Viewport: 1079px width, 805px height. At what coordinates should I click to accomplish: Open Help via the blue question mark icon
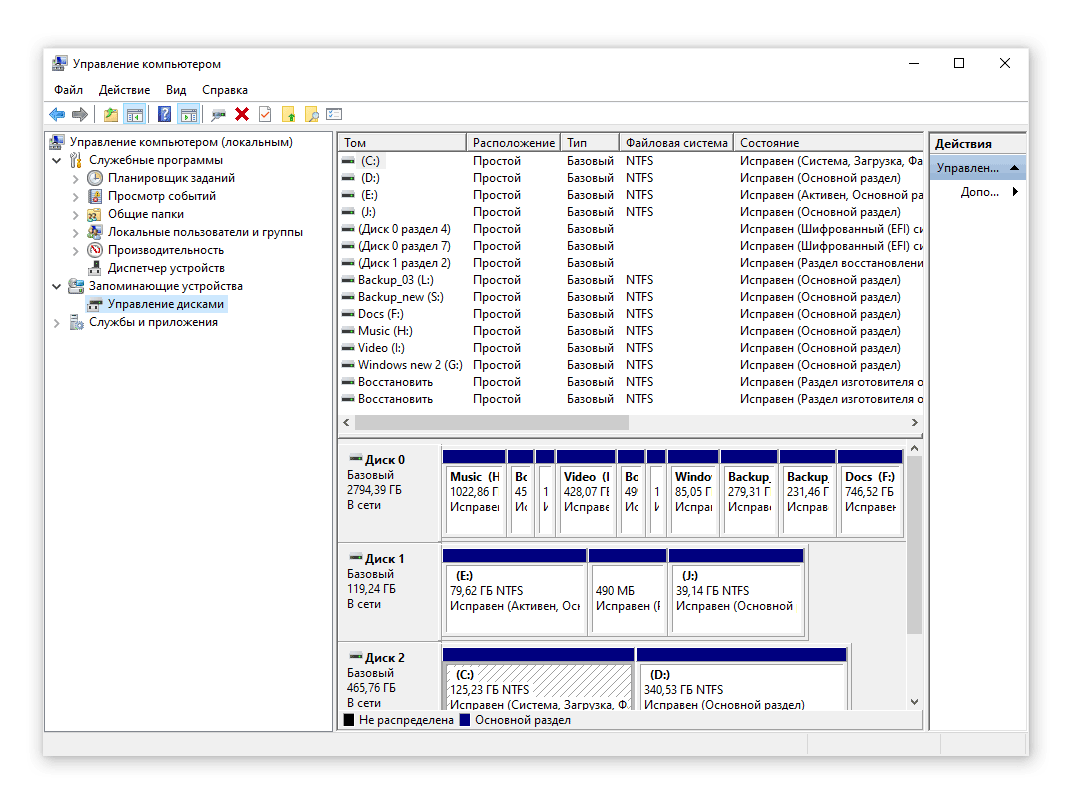pos(164,114)
